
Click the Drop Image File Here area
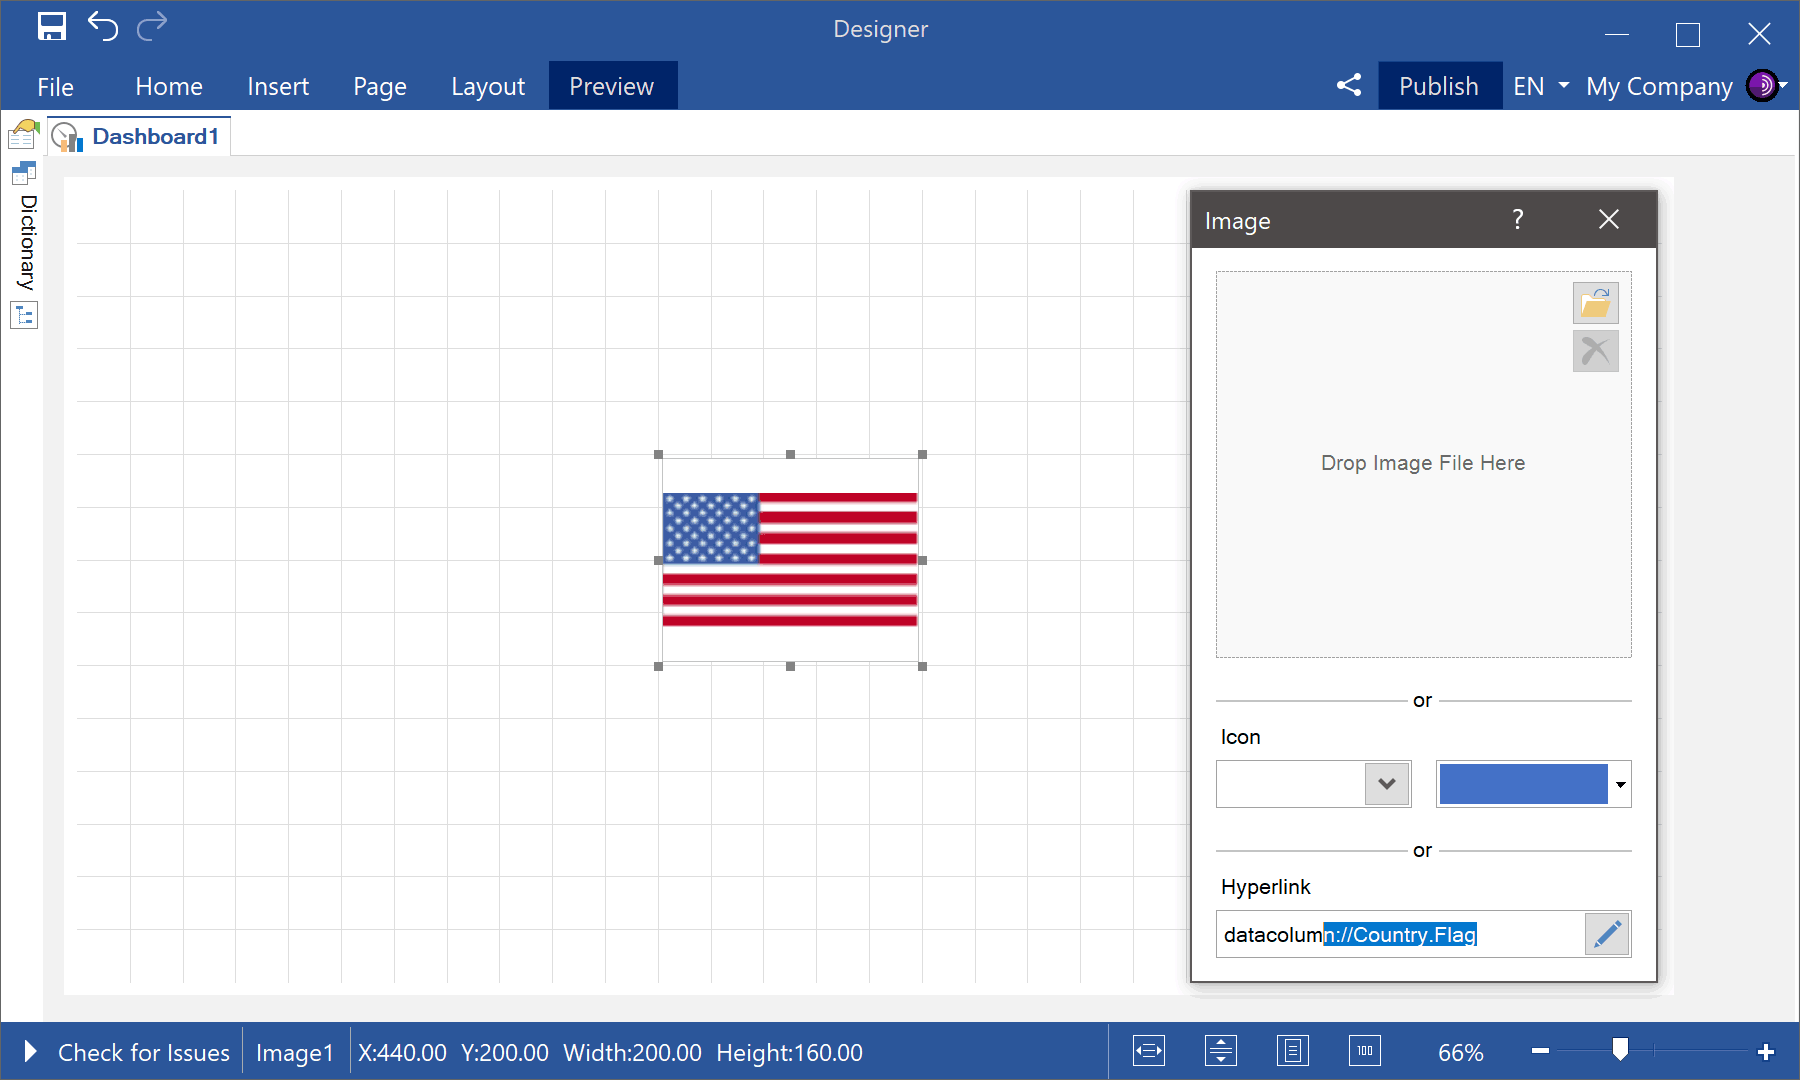(x=1423, y=464)
